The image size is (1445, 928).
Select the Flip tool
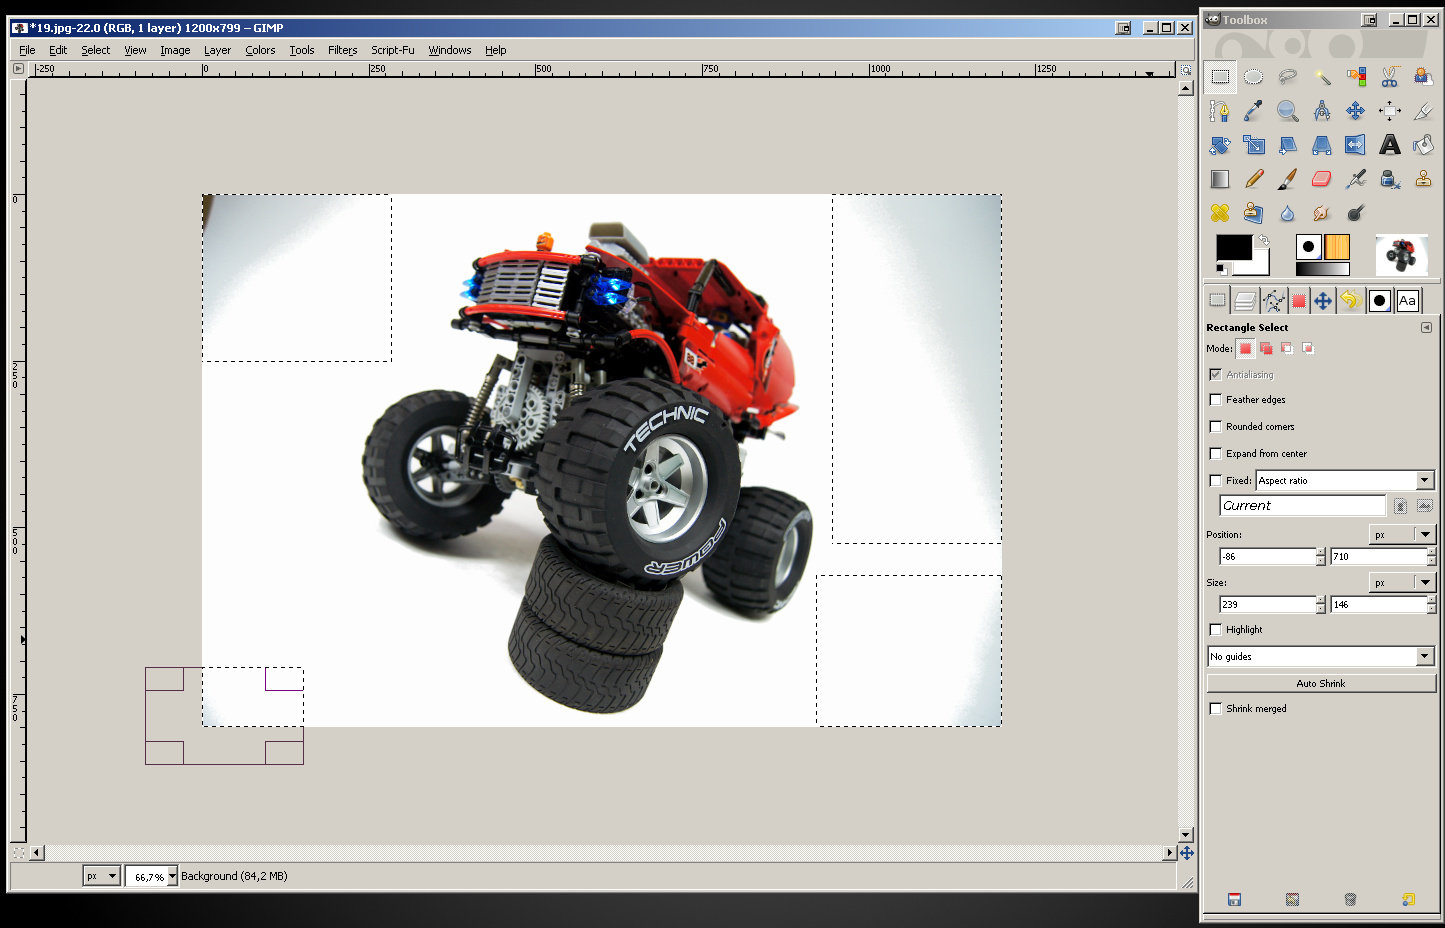pos(1356,145)
